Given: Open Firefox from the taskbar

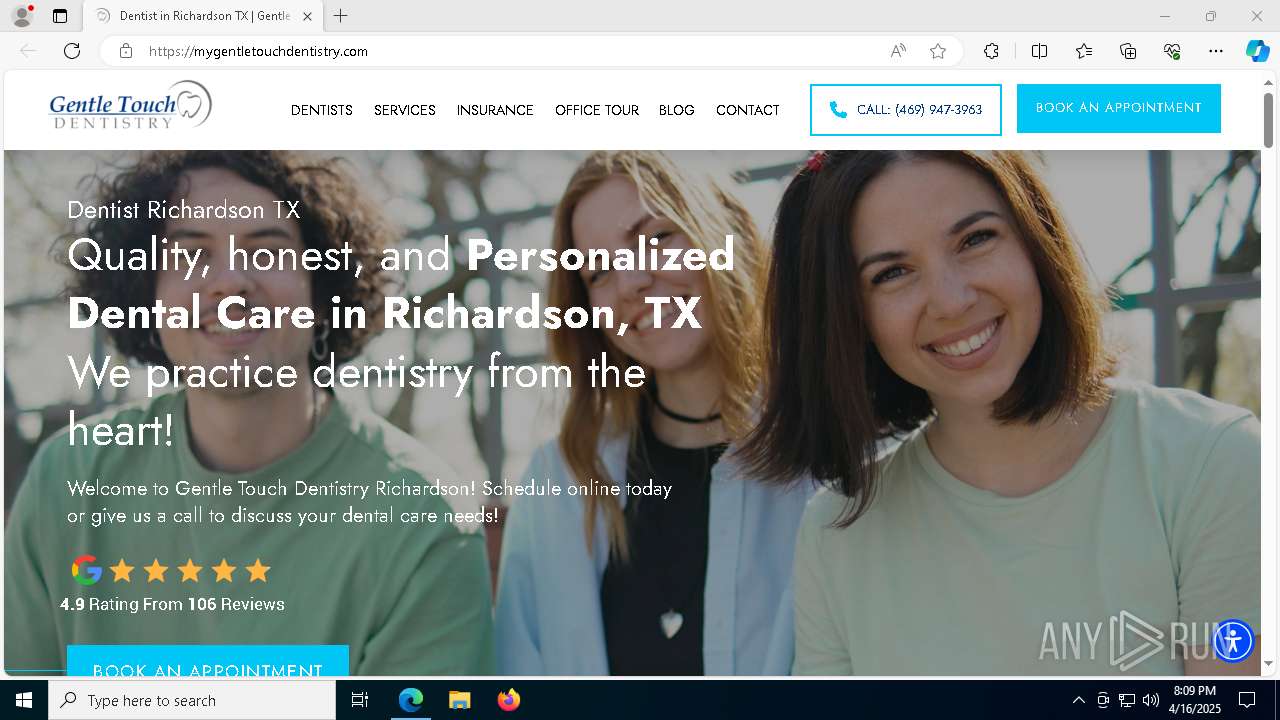Looking at the screenshot, I should click(x=509, y=700).
